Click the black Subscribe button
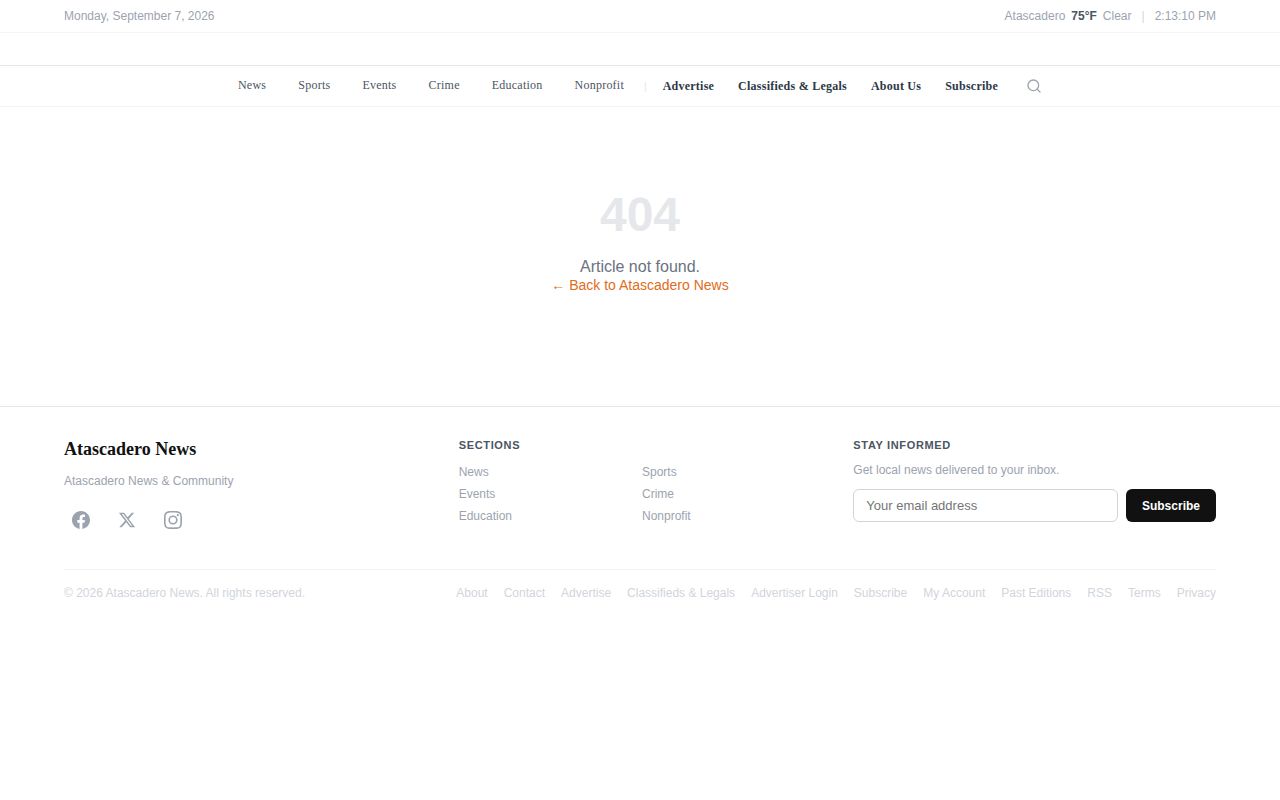The image size is (1280, 800). click(x=1171, y=506)
